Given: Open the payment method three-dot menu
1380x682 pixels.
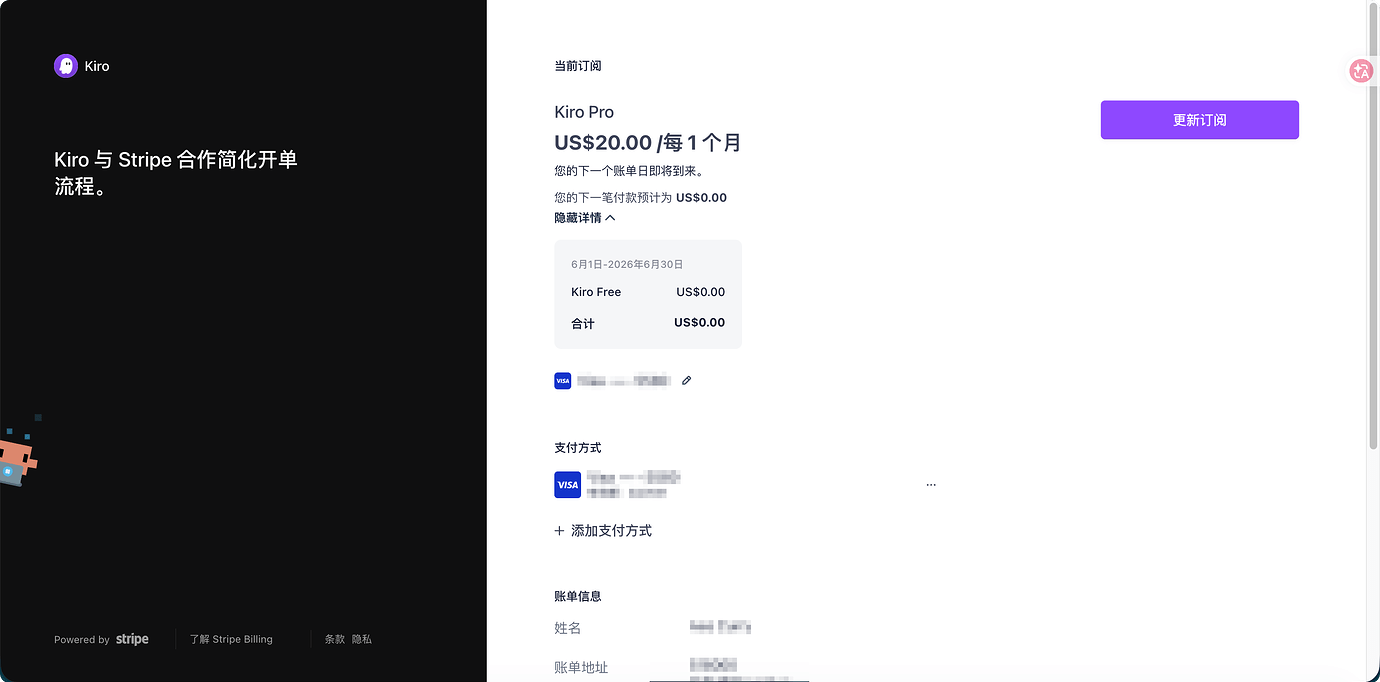Looking at the screenshot, I should click(931, 485).
